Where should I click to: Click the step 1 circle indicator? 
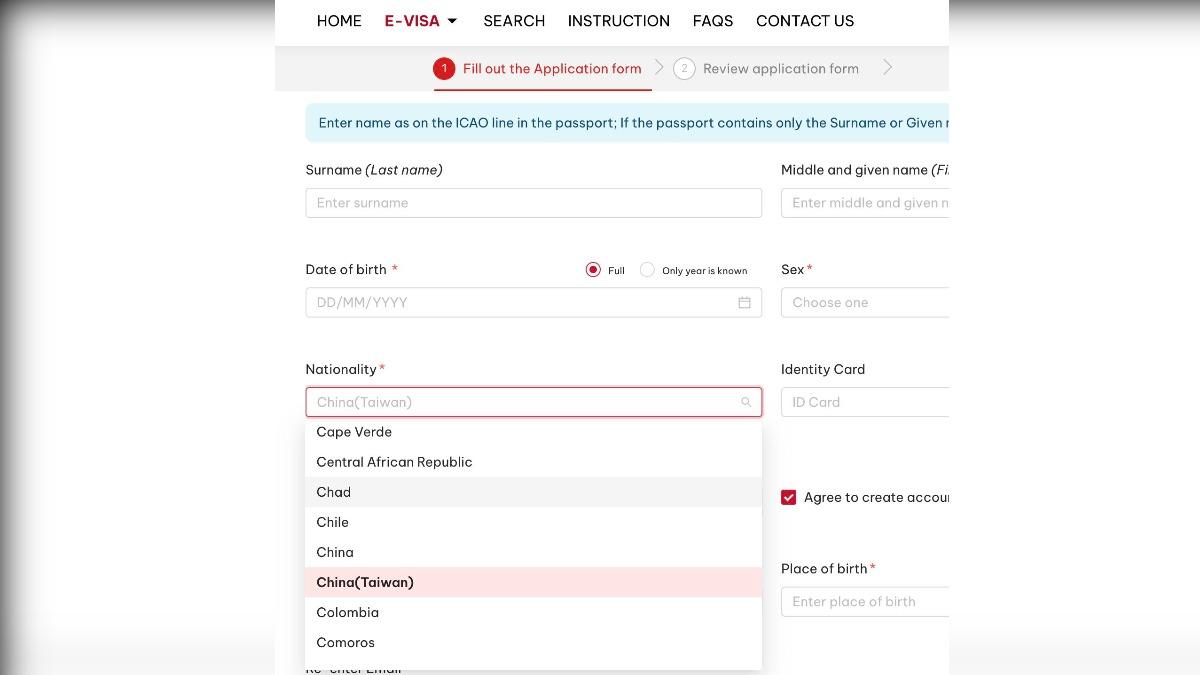click(444, 68)
